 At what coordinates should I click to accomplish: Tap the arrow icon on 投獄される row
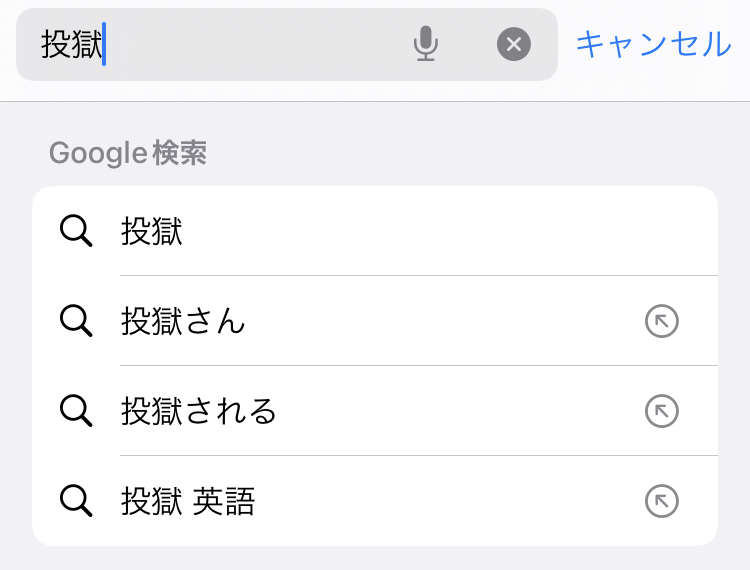(661, 411)
